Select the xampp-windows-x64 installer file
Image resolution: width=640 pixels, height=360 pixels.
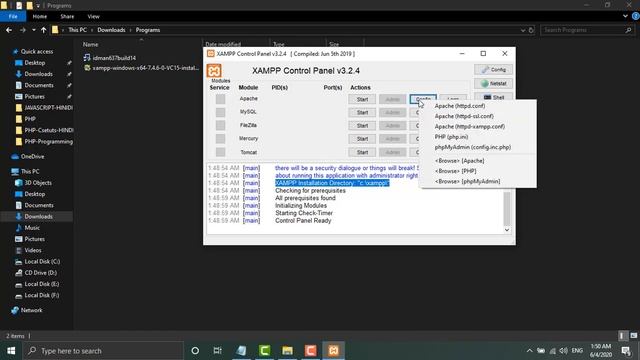pyautogui.click(x=141, y=68)
